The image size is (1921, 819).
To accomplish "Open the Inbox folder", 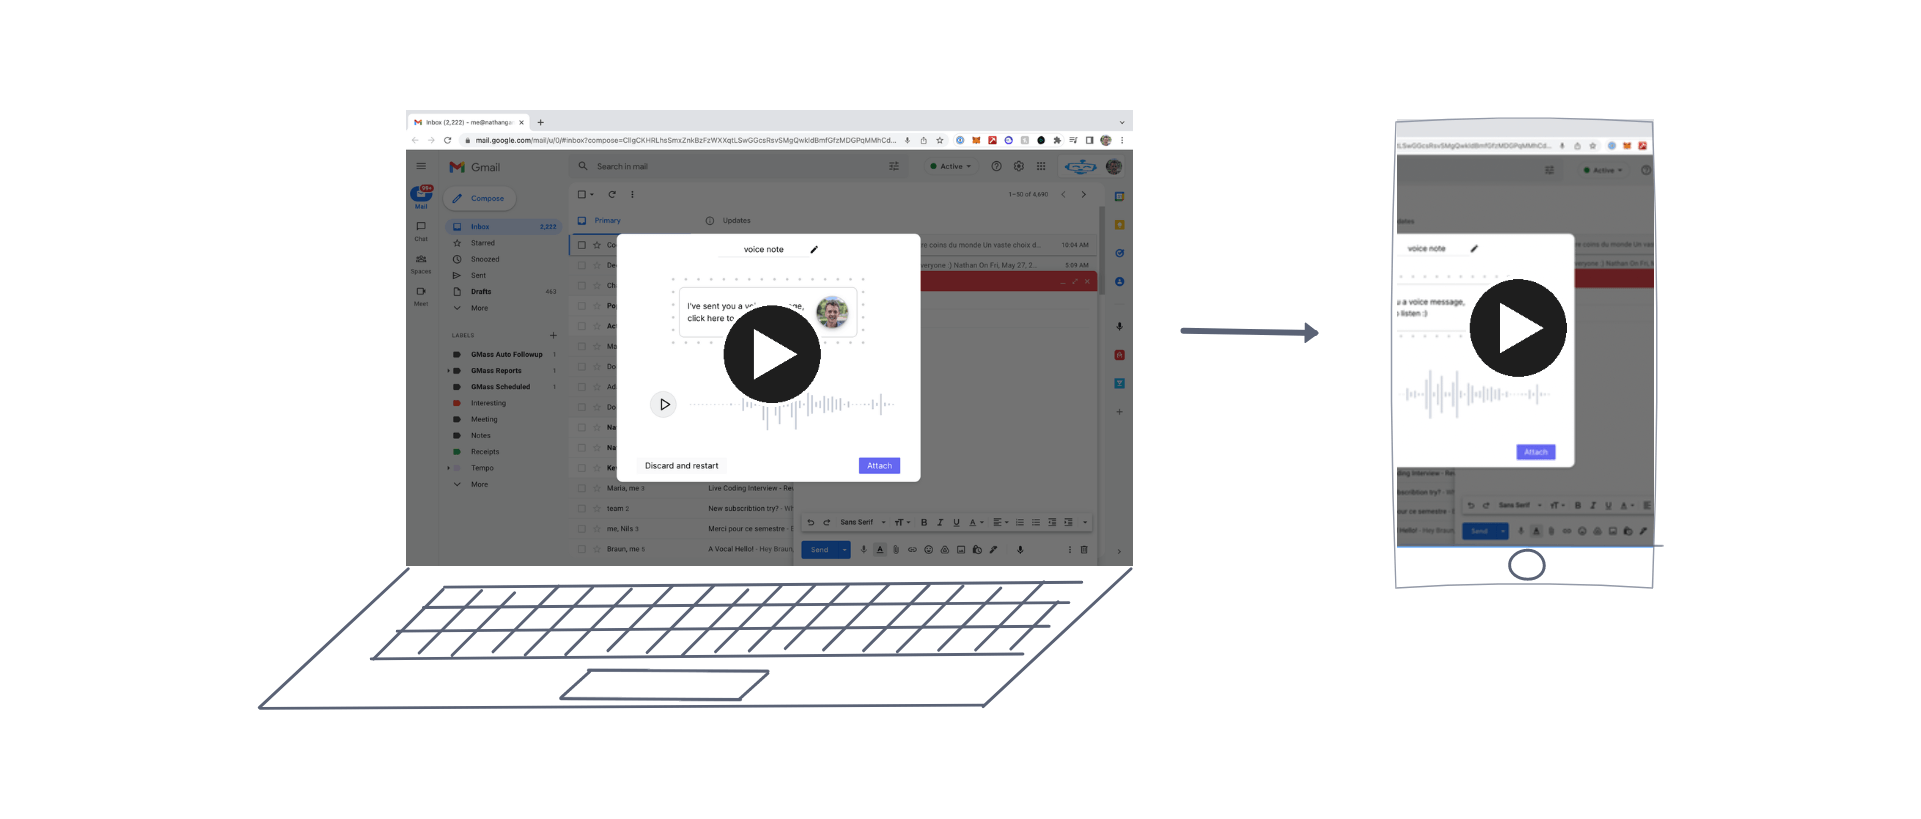I will [503, 227].
